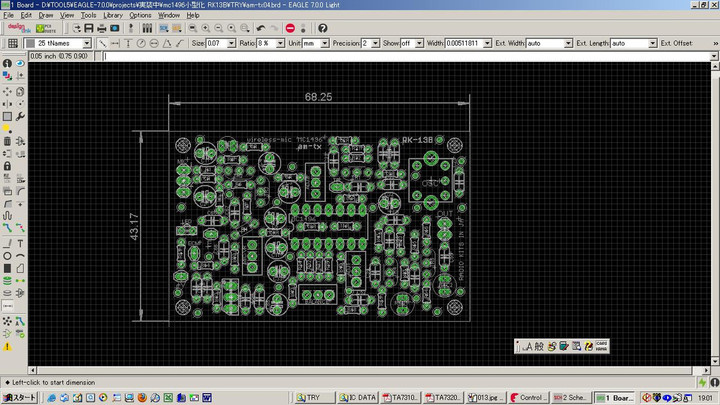
Task: Click the Print icon in the toolbar
Action: (x=101, y=28)
